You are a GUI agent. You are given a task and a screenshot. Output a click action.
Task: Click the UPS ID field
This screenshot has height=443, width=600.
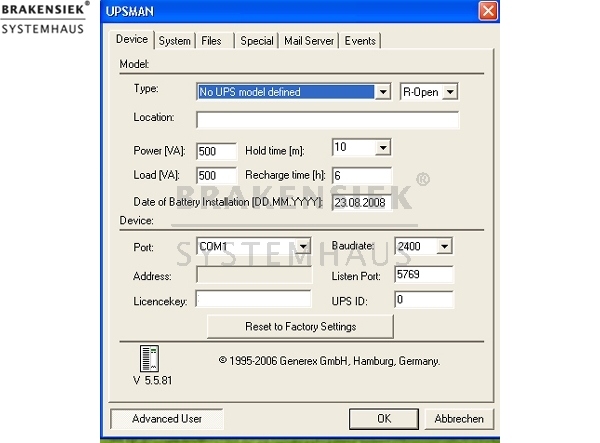424,299
